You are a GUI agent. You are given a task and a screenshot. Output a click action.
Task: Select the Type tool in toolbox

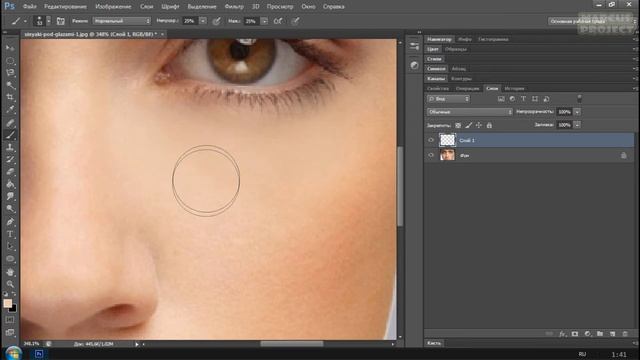(10, 234)
